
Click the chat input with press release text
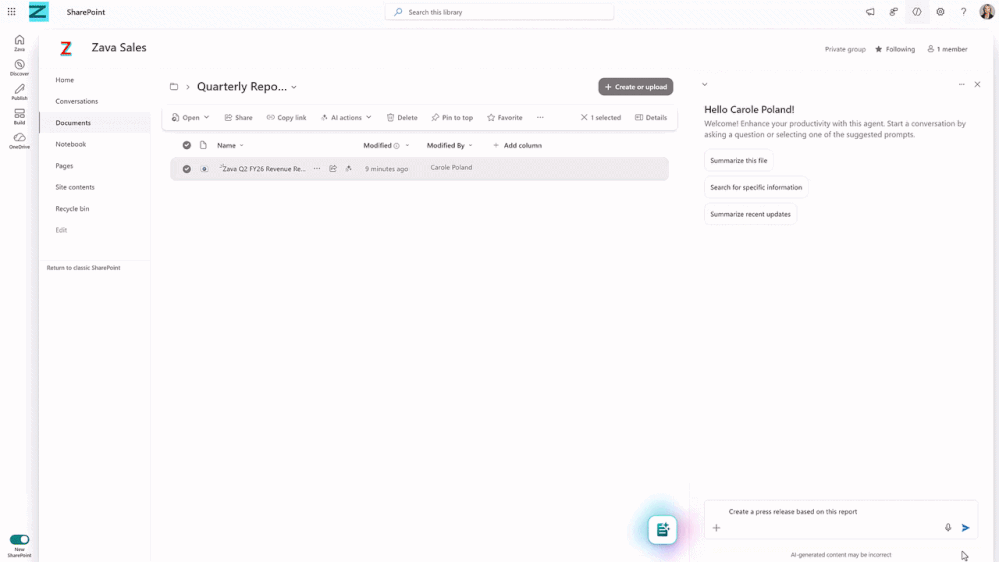coord(840,519)
